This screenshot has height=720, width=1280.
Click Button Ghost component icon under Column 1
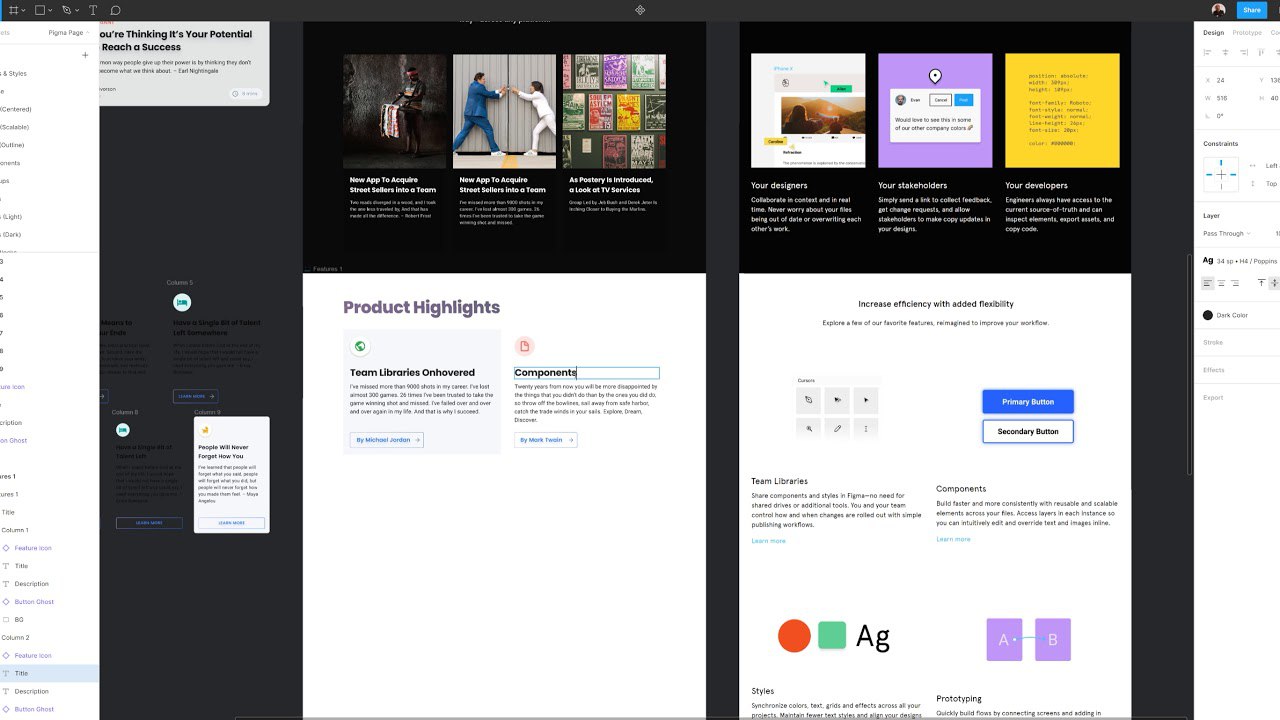6,602
